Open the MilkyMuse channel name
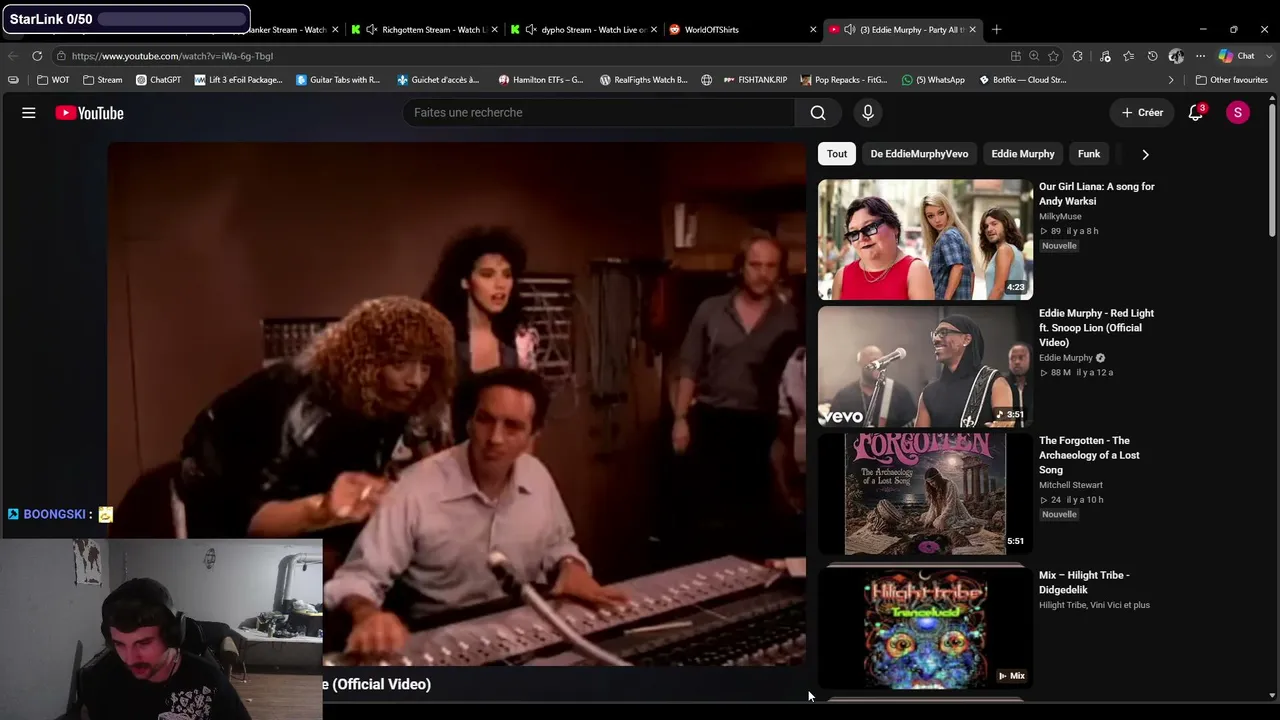The width and height of the screenshot is (1280, 720). (1060, 216)
